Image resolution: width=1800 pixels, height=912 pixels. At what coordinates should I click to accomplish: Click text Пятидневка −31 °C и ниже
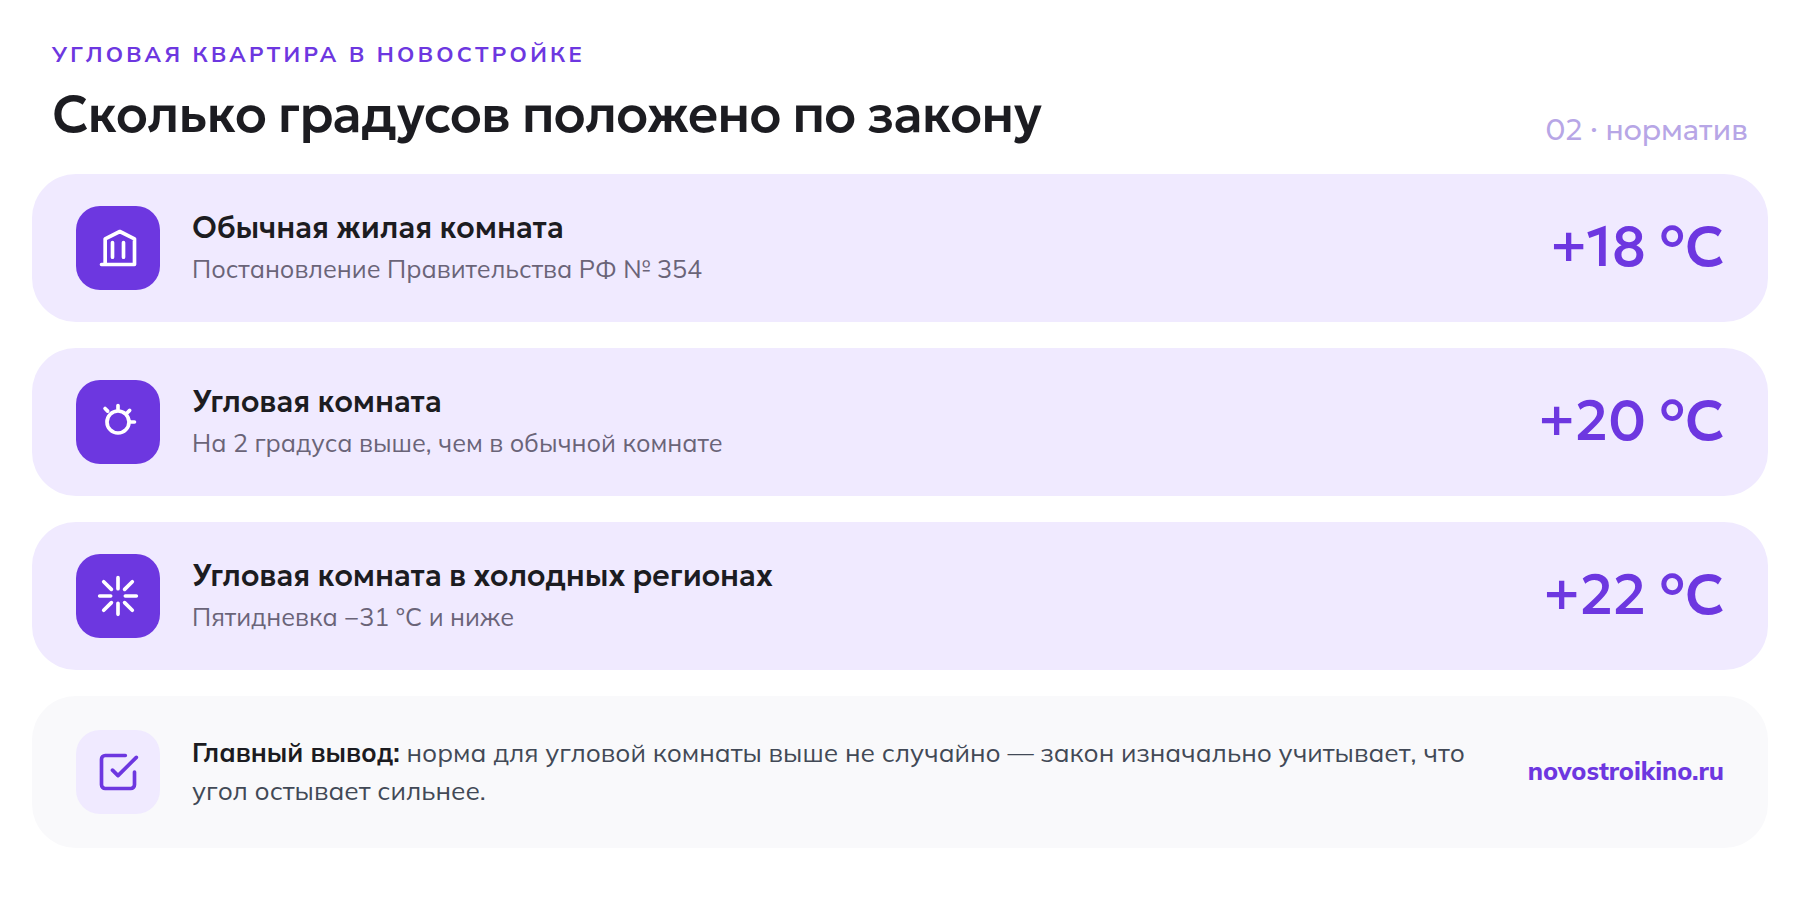point(353,618)
